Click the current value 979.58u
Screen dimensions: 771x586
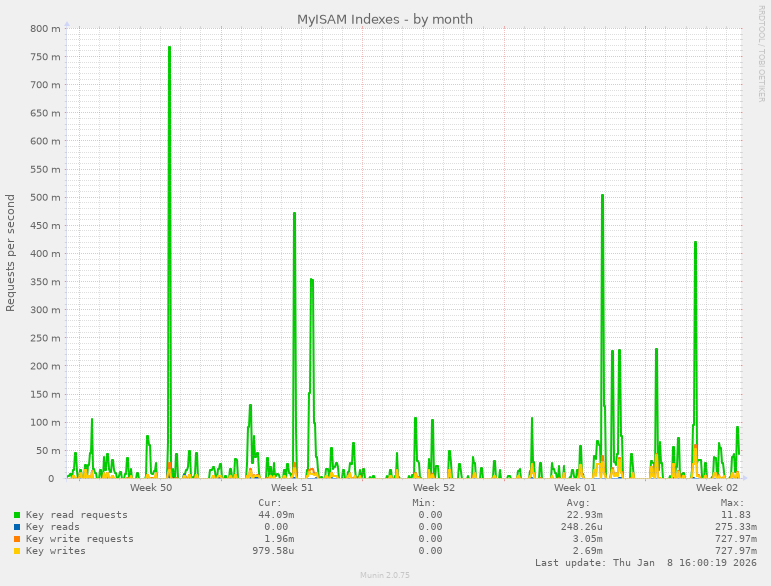point(273,551)
